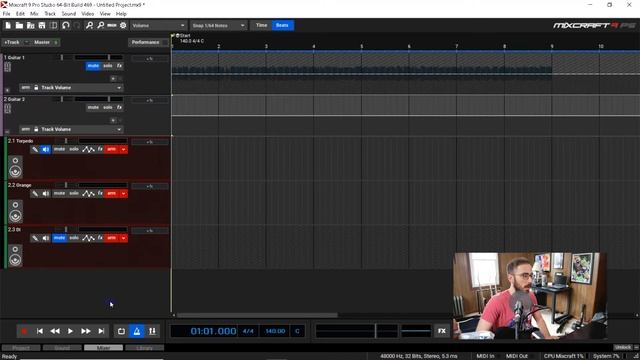
Task: Jump to the end of project
Action: coord(101,331)
